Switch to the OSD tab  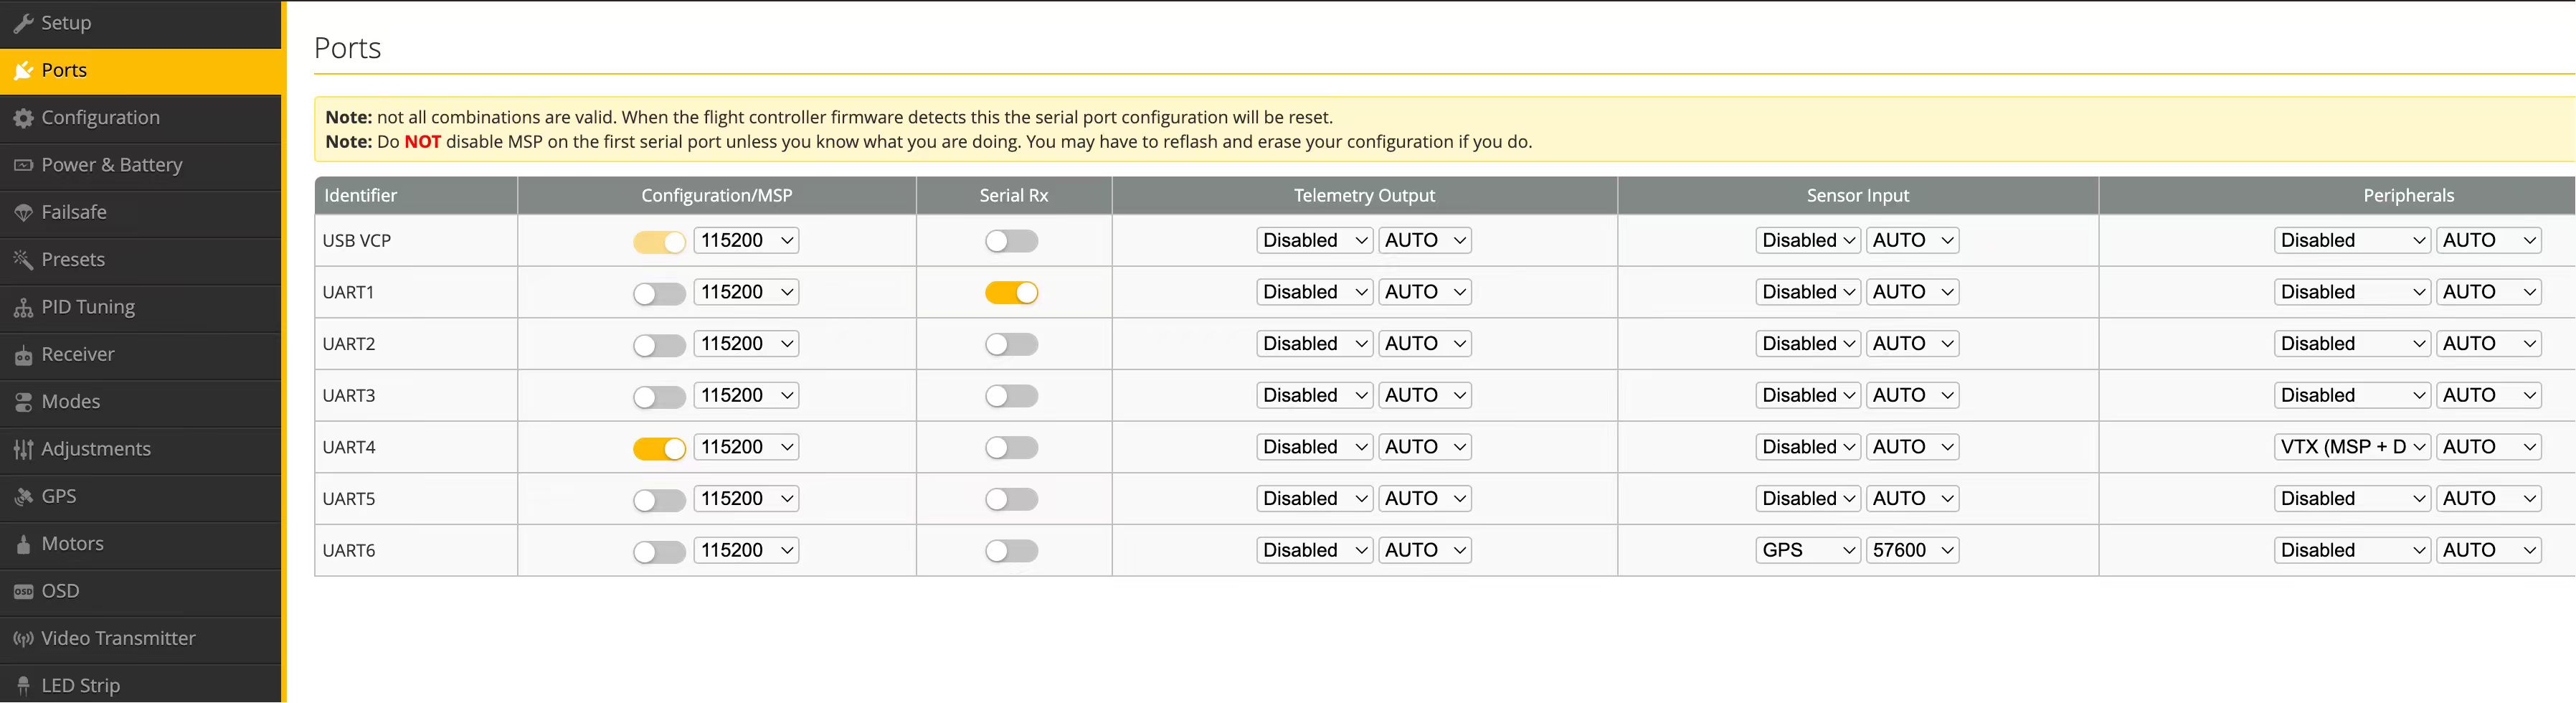point(60,591)
